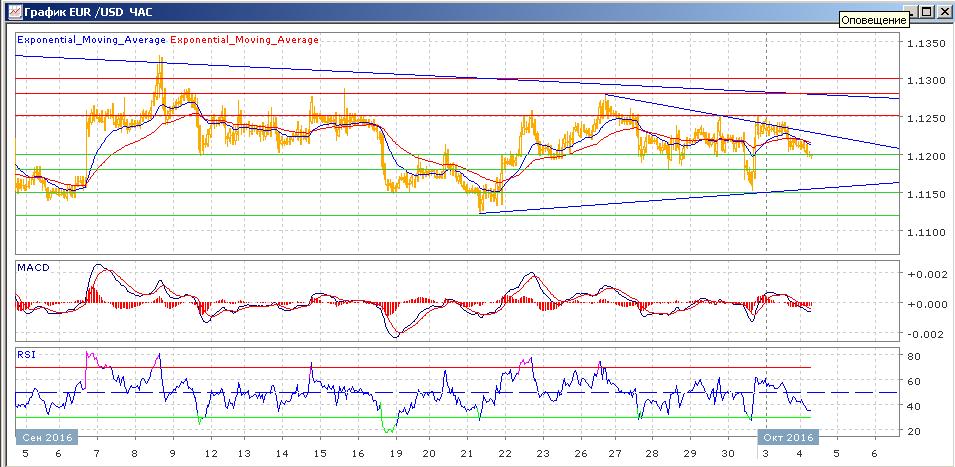Click the date 27 on time axis

[x=614, y=454]
